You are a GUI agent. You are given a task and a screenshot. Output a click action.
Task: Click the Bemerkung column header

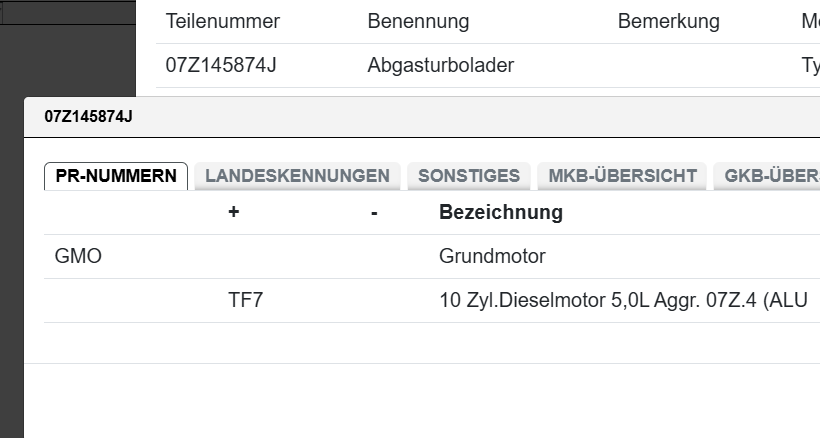pos(668,22)
